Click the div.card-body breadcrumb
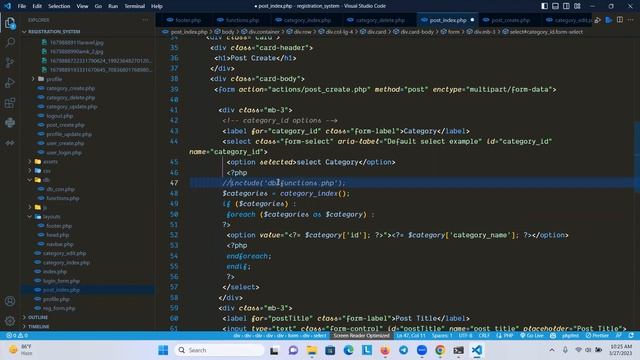The width and height of the screenshot is (640, 360). point(417,32)
